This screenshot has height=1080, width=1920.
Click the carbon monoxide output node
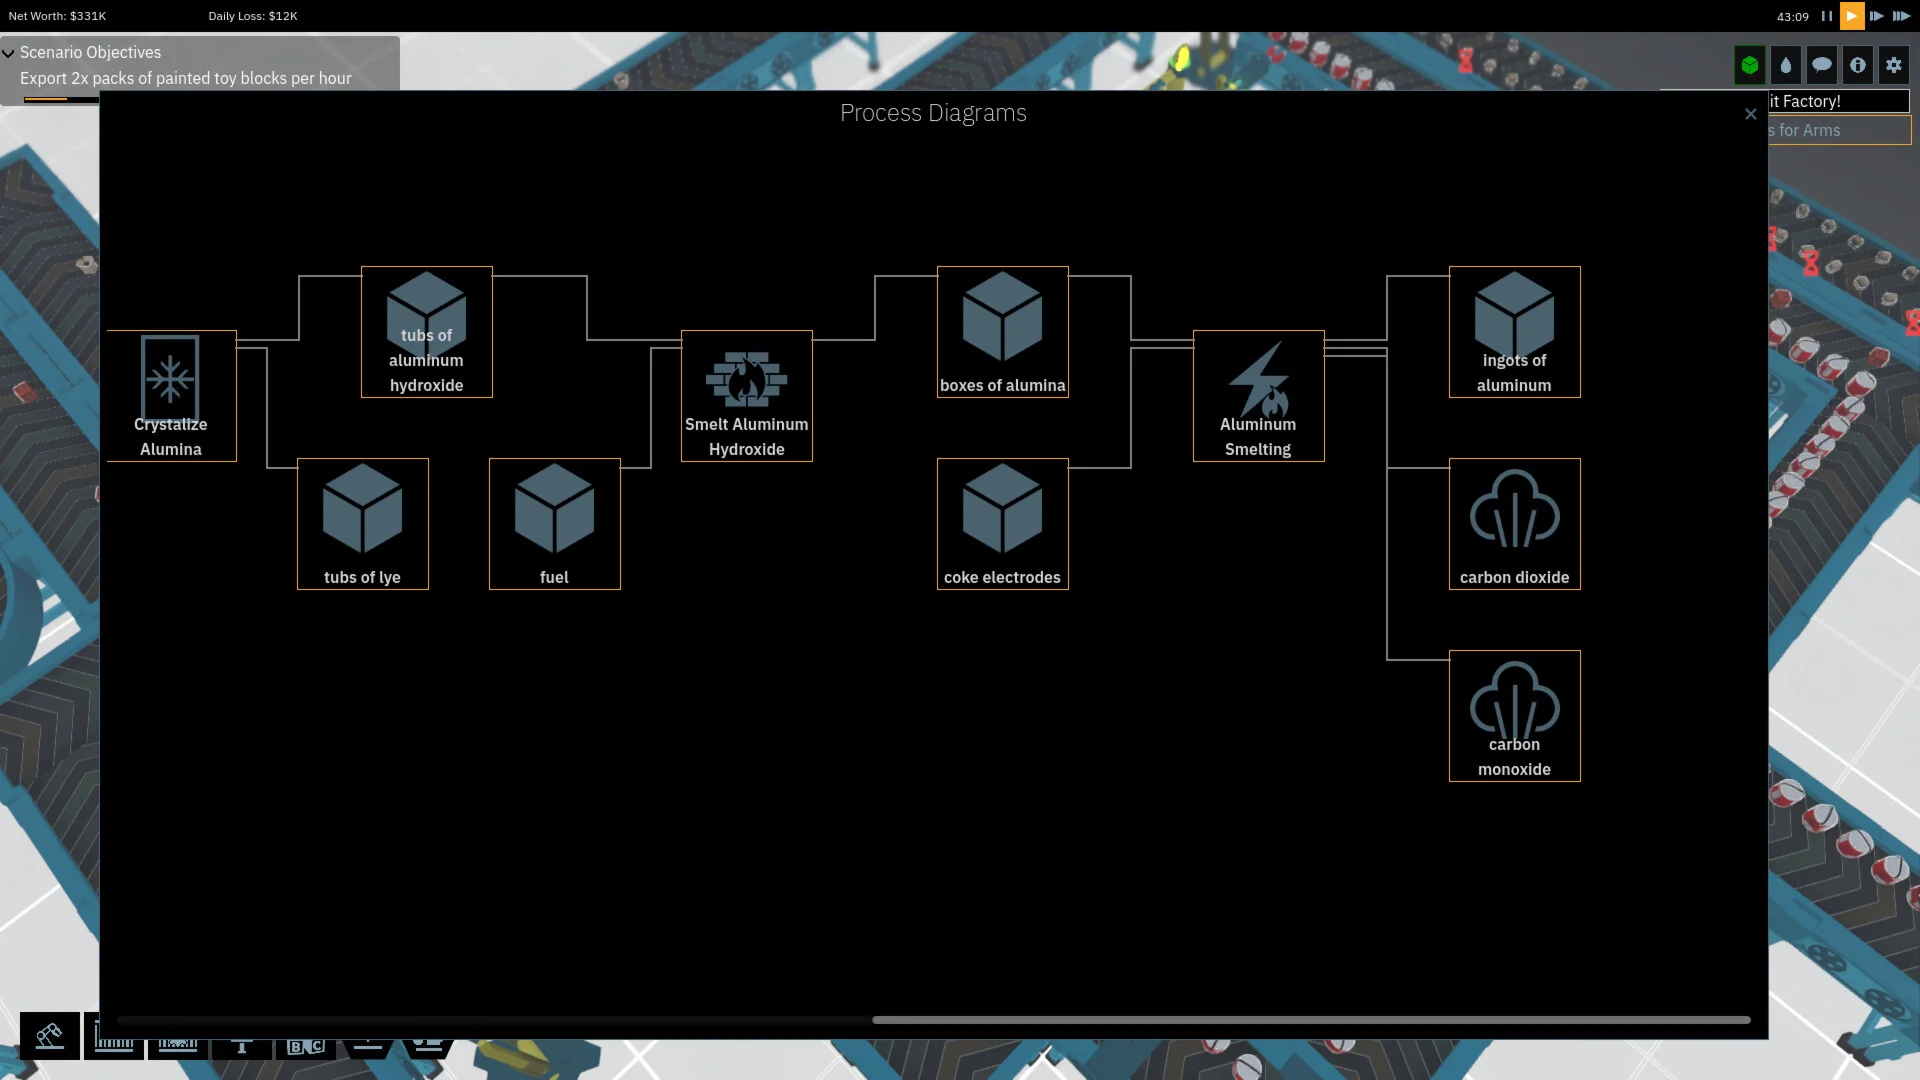pyautogui.click(x=1514, y=716)
